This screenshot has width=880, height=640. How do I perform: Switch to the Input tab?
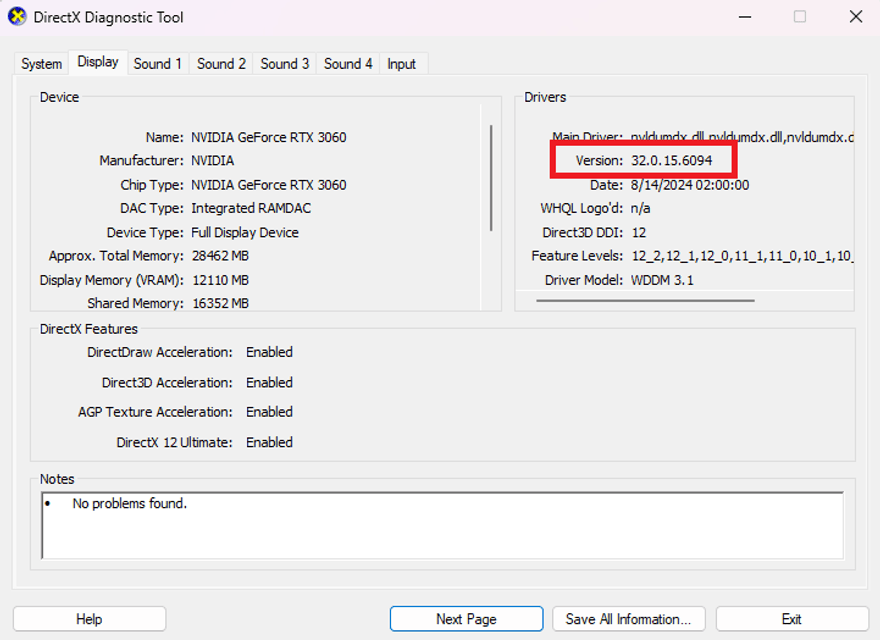click(402, 63)
